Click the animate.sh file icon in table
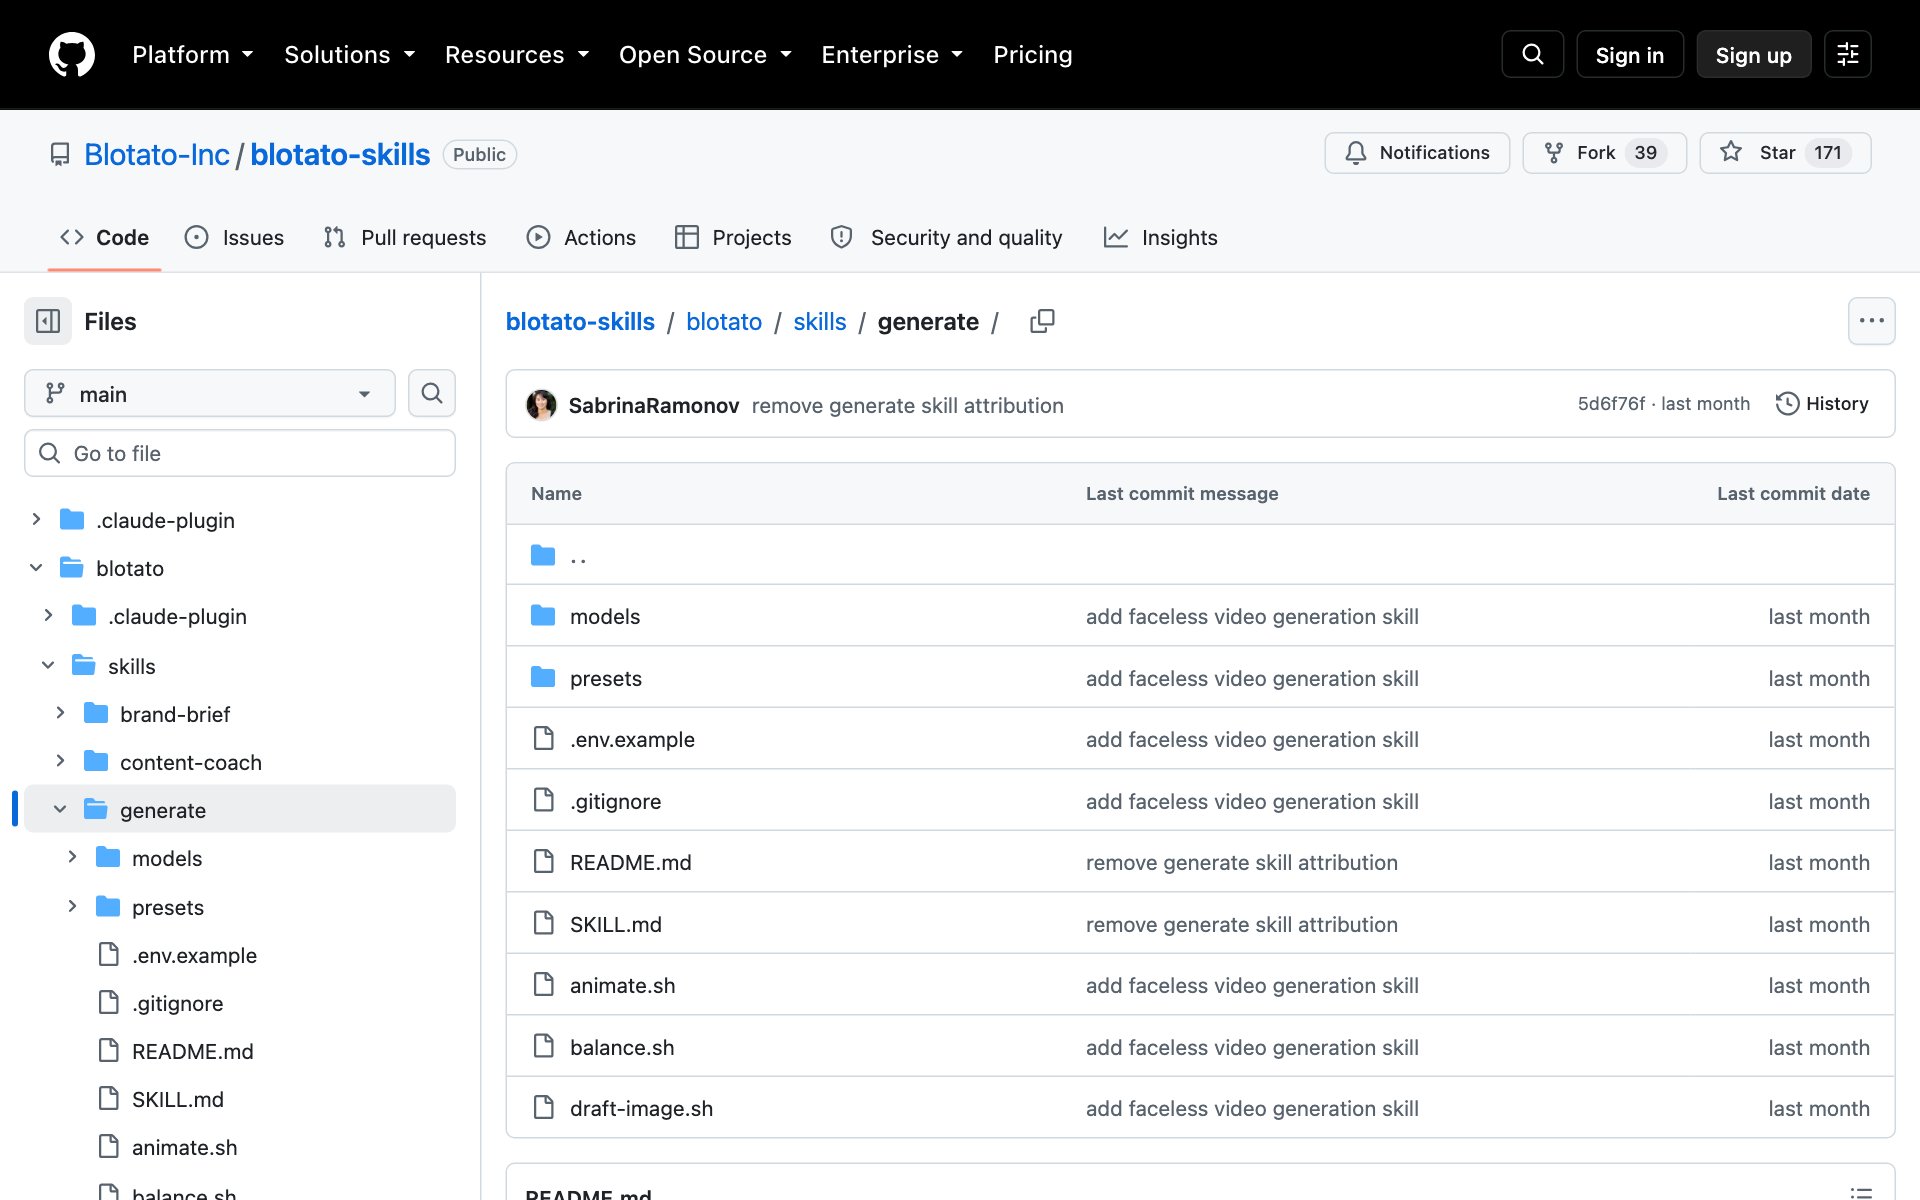Viewport: 1920px width, 1200px height. click(543, 985)
